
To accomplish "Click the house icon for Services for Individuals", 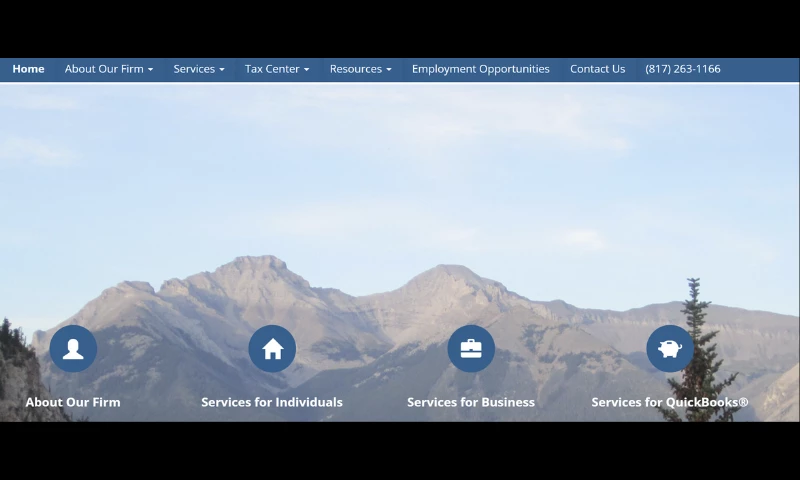I will (272, 348).
